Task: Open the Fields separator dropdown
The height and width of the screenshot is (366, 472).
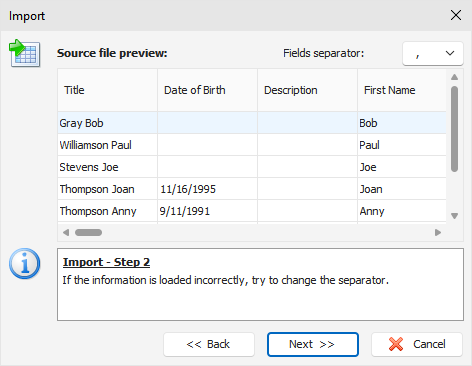Action: tap(433, 53)
